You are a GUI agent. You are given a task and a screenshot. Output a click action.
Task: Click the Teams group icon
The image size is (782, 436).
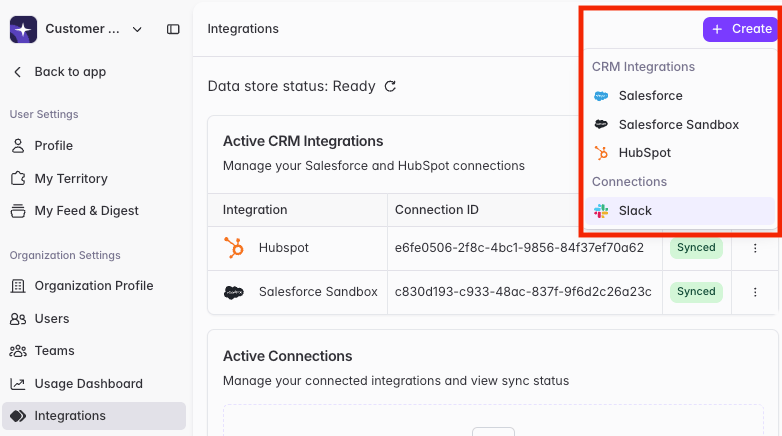[18, 351]
